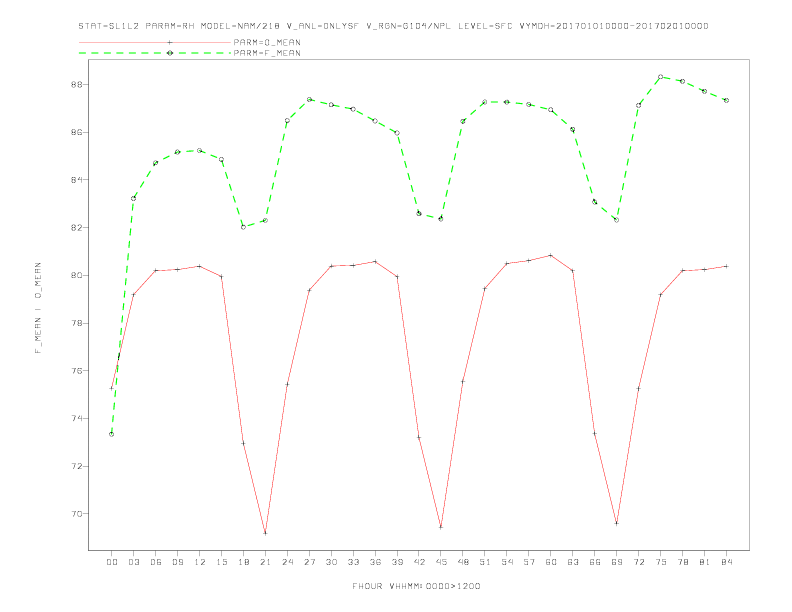Click x-axis tick label 21
792x612 pixels.
point(265,562)
